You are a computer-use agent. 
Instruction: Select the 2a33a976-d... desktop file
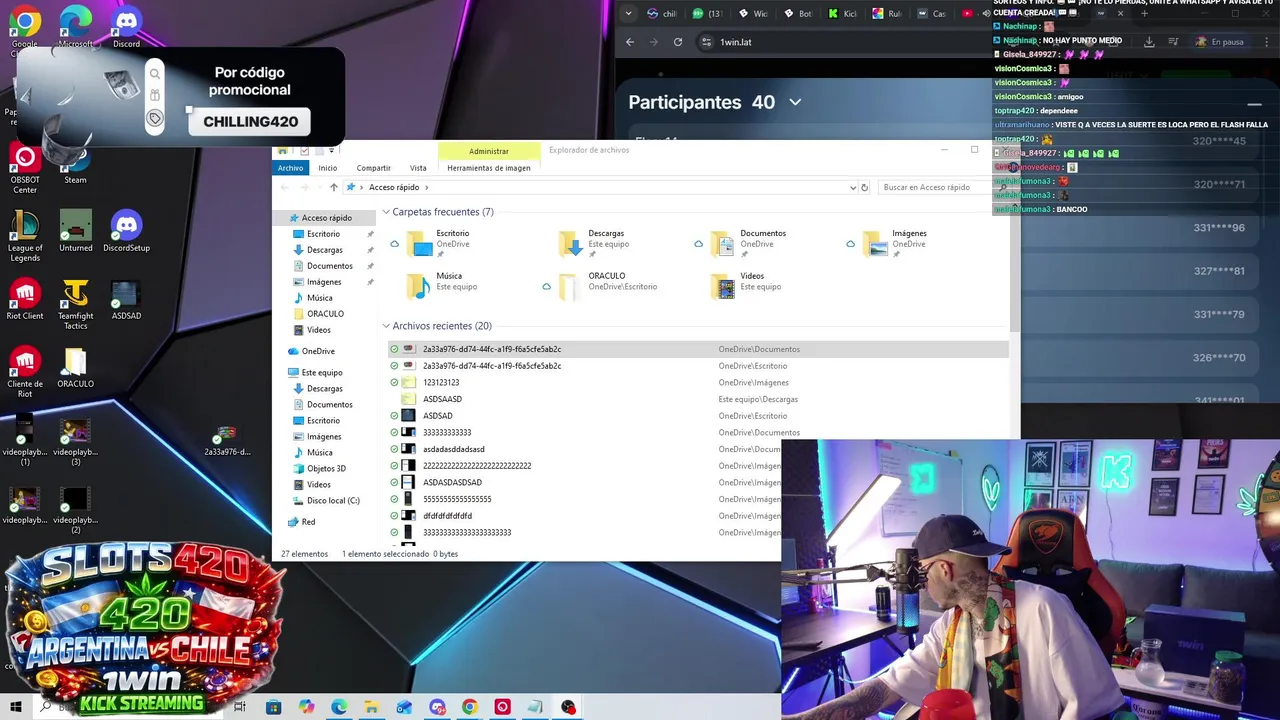tap(227, 440)
